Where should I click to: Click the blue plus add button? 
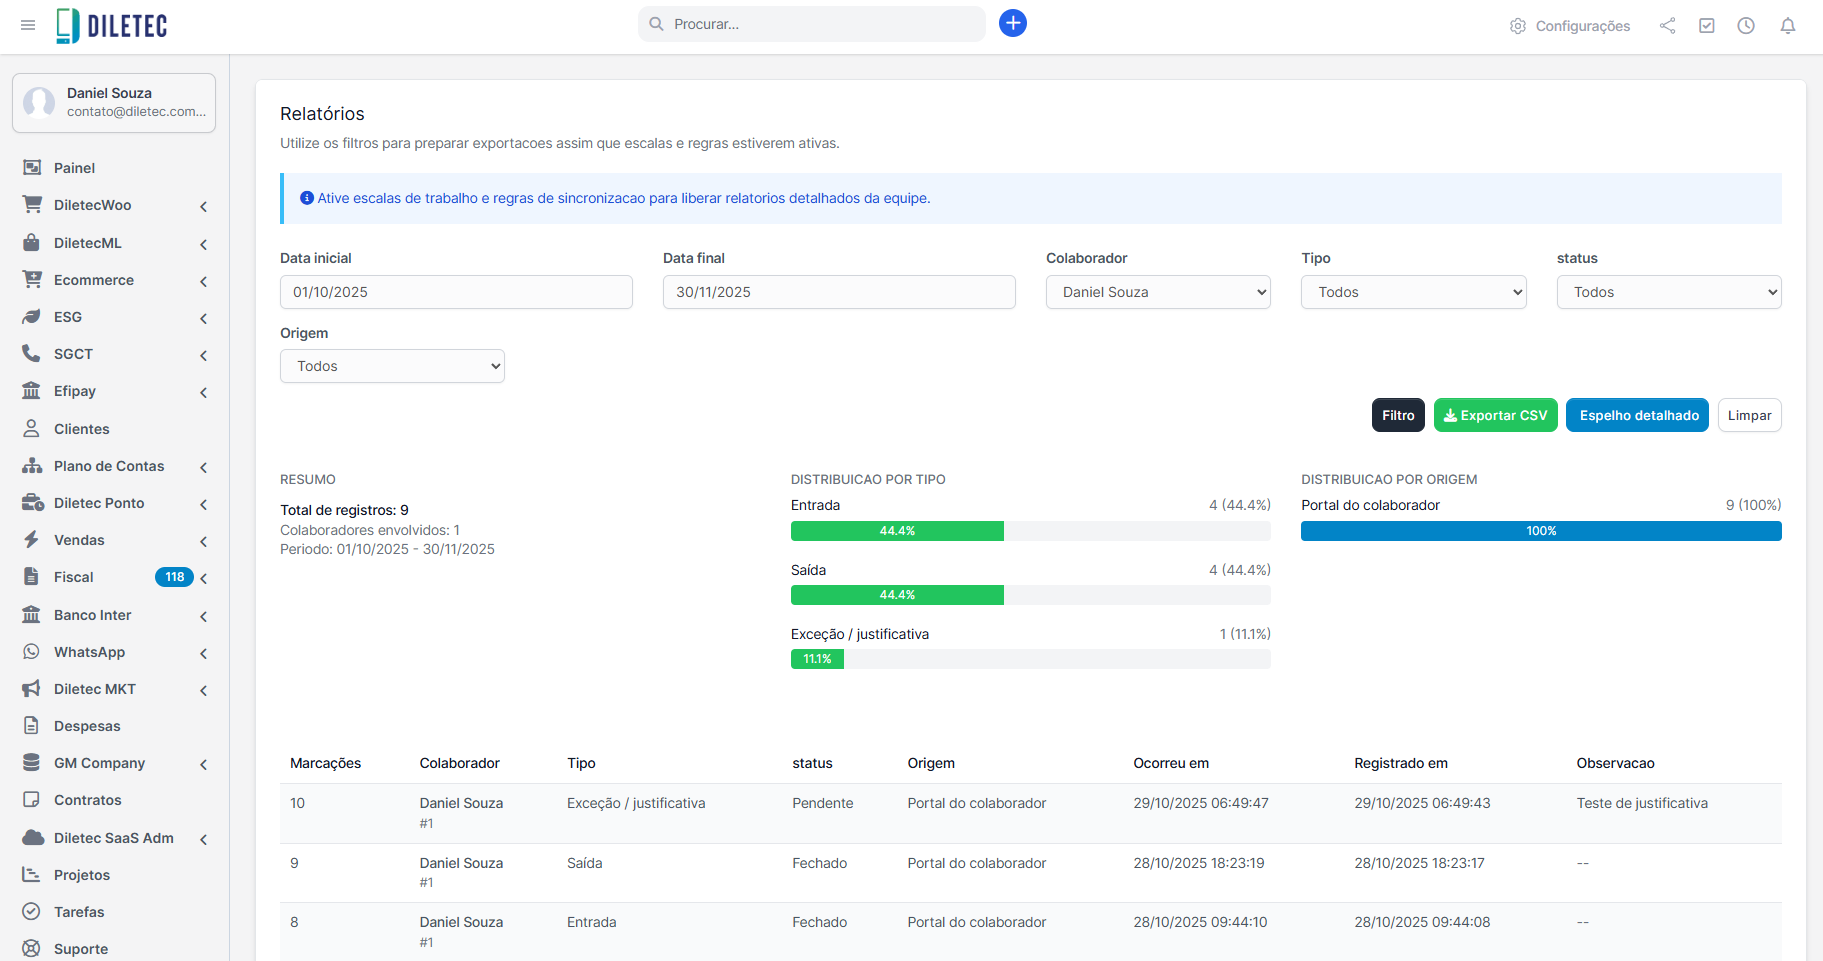pos(1012,23)
